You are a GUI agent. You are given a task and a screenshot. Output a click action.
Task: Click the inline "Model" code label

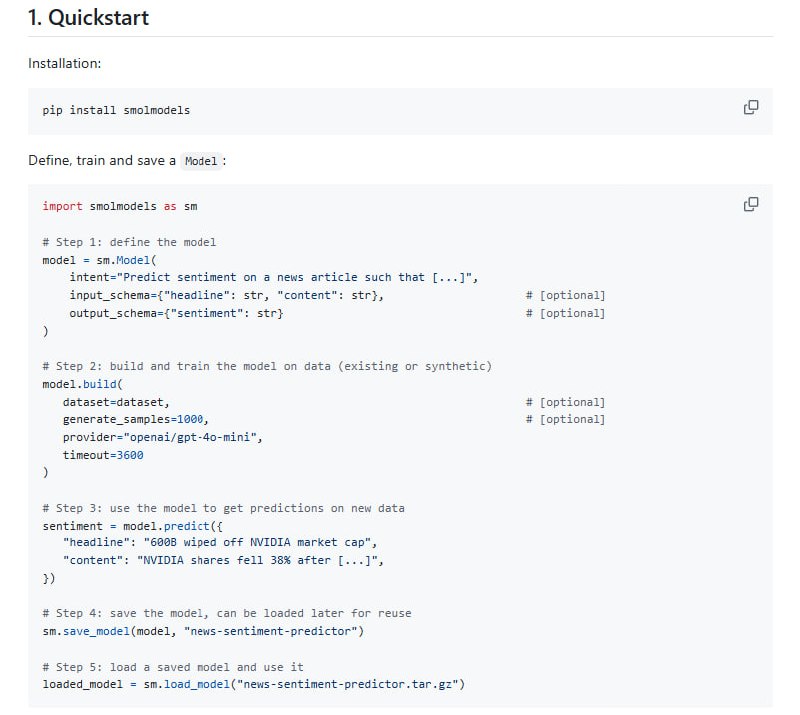(201, 161)
